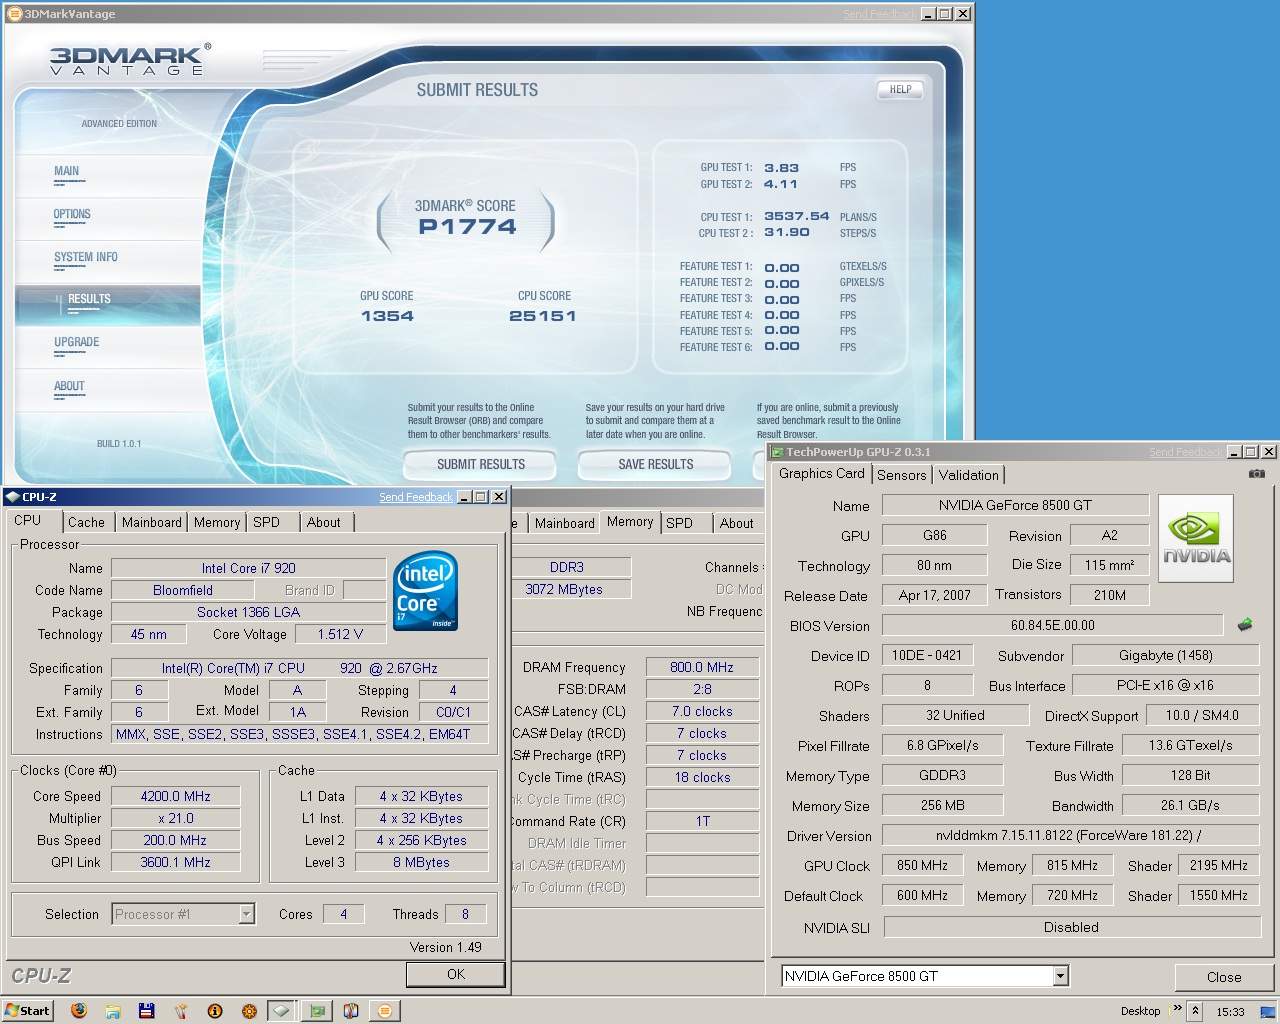1280x1024 pixels.
Task: Click the Desktop toolbar label in taskbar
Action: tap(1140, 1011)
